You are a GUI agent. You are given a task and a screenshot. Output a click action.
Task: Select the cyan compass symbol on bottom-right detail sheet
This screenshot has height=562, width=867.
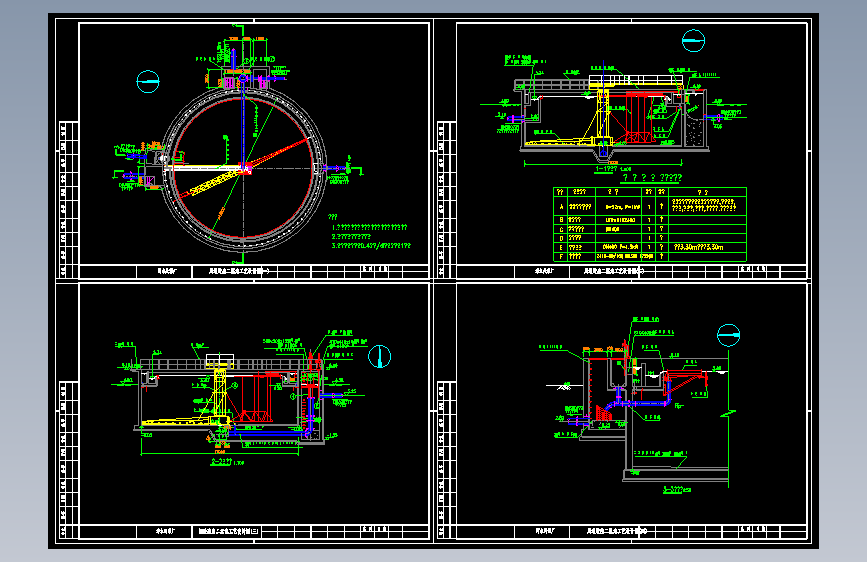(x=728, y=335)
